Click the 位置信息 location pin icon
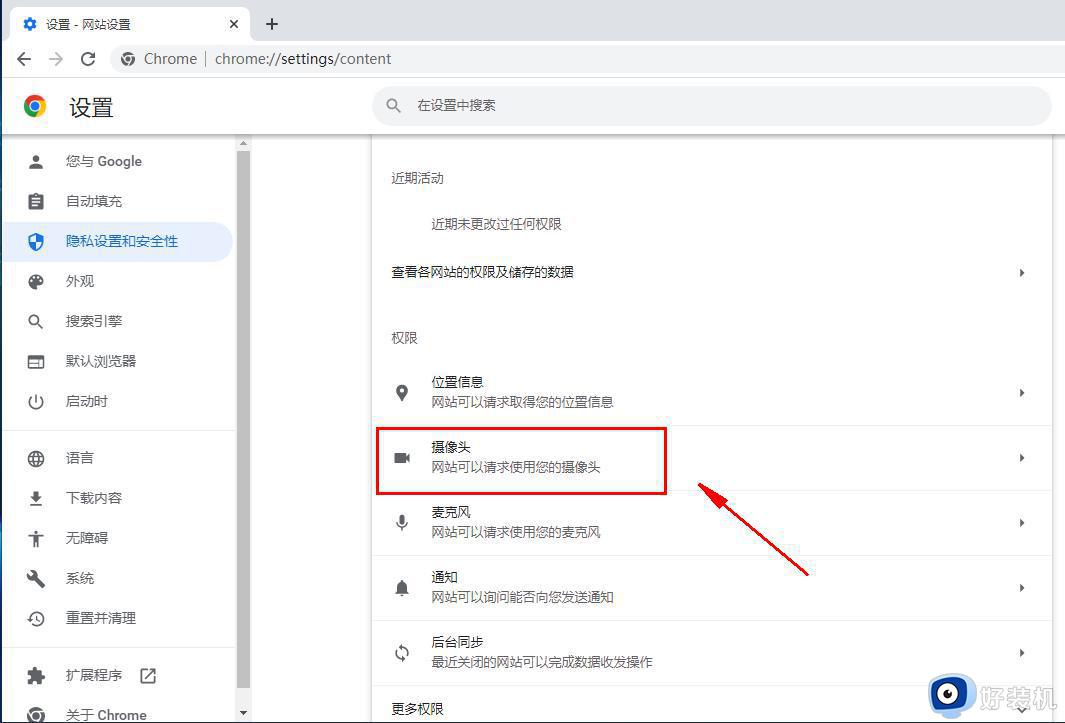This screenshot has width=1065, height=723. (x=402, y=391)
